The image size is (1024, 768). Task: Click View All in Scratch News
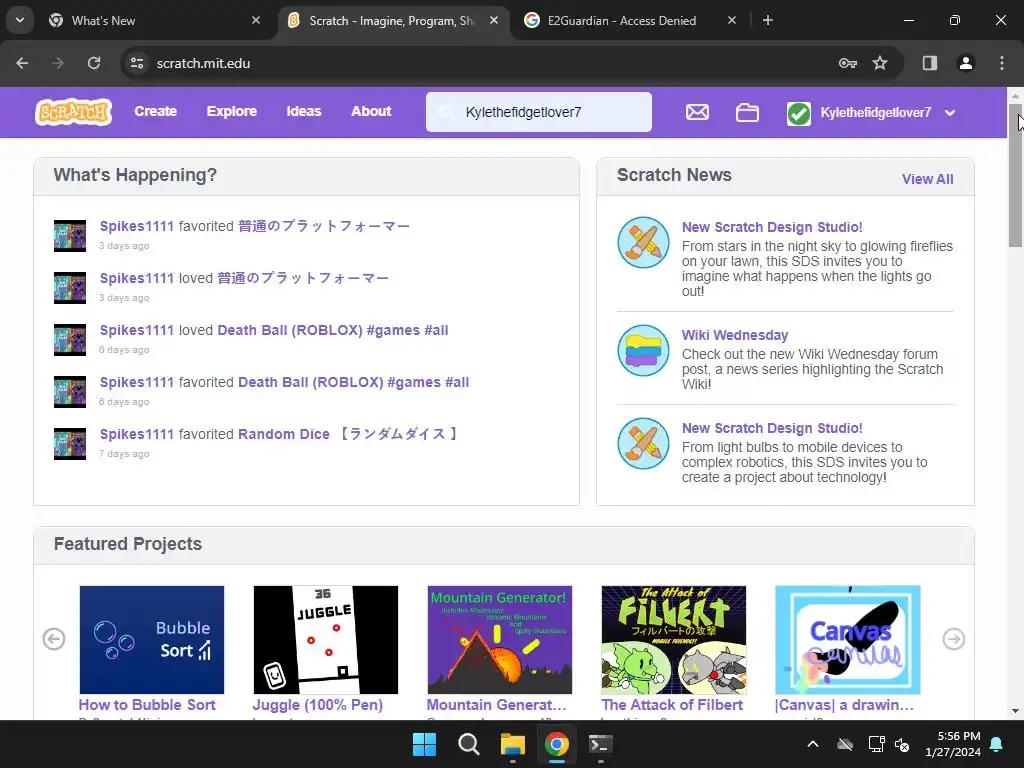click(927, 179)
